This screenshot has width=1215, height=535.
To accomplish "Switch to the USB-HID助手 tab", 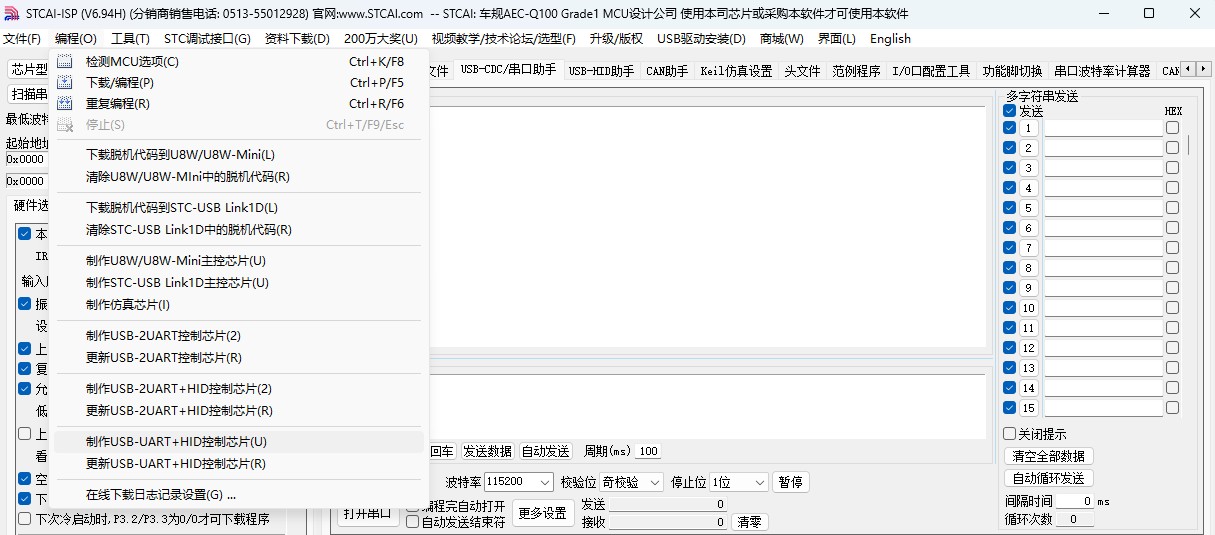I will 601,71.
